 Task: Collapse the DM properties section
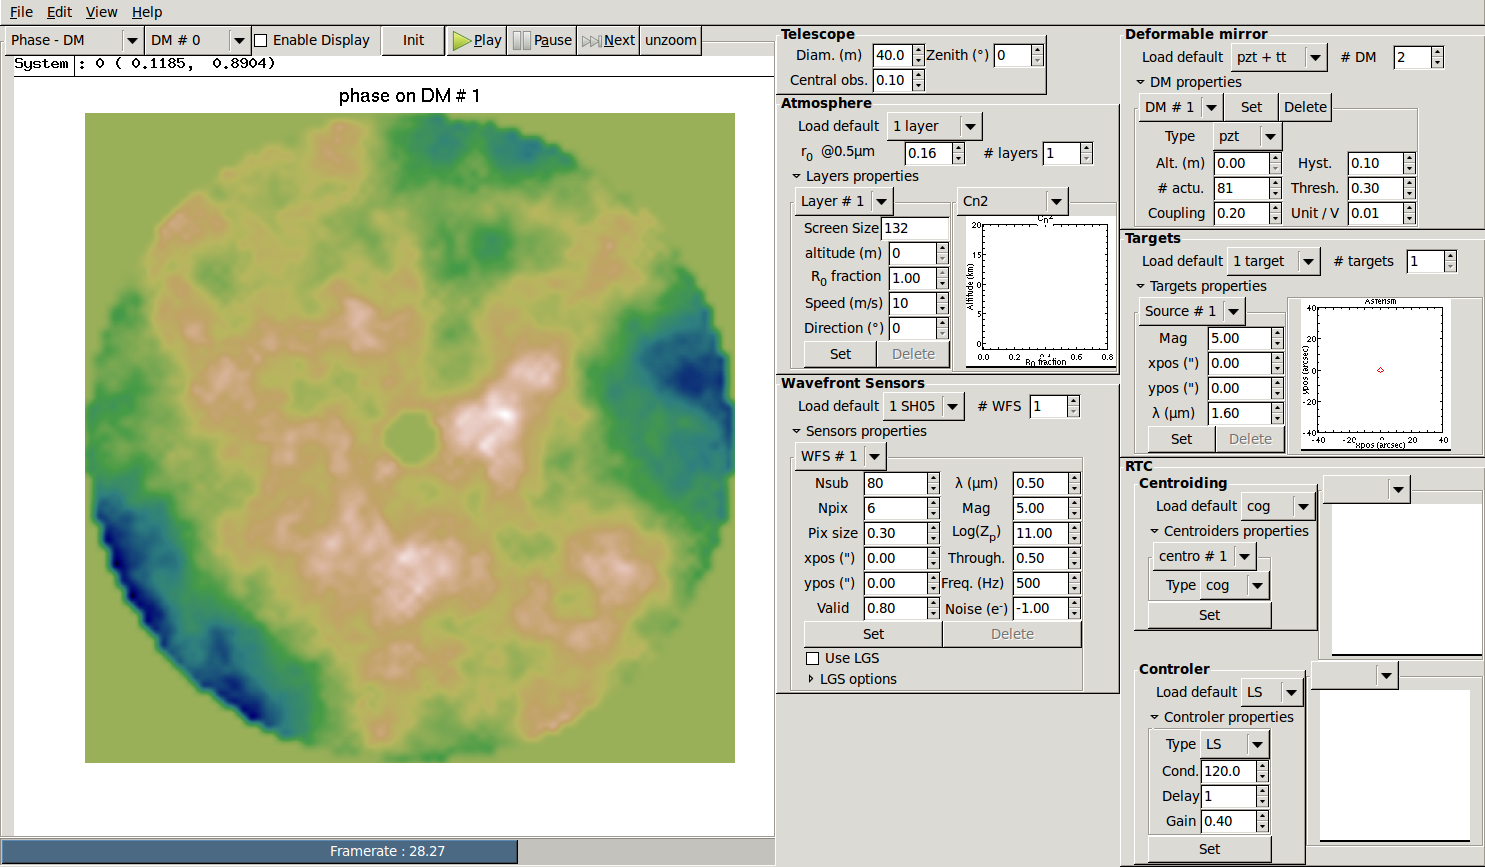pyautogui.click(x=1141, y=82)
